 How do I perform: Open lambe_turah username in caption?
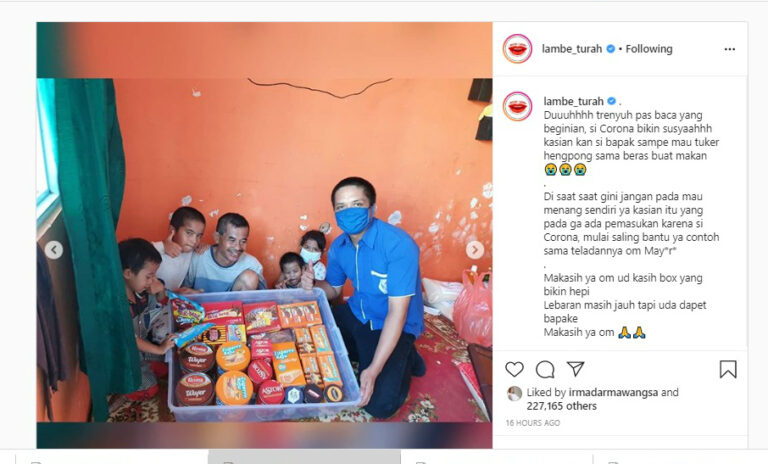[574, 101]
